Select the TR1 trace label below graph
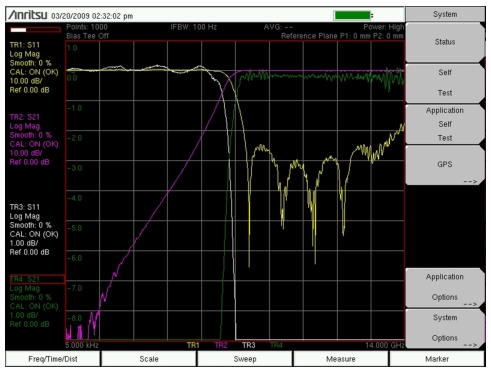This screenshot has height=371, width=491. point(193,345)
